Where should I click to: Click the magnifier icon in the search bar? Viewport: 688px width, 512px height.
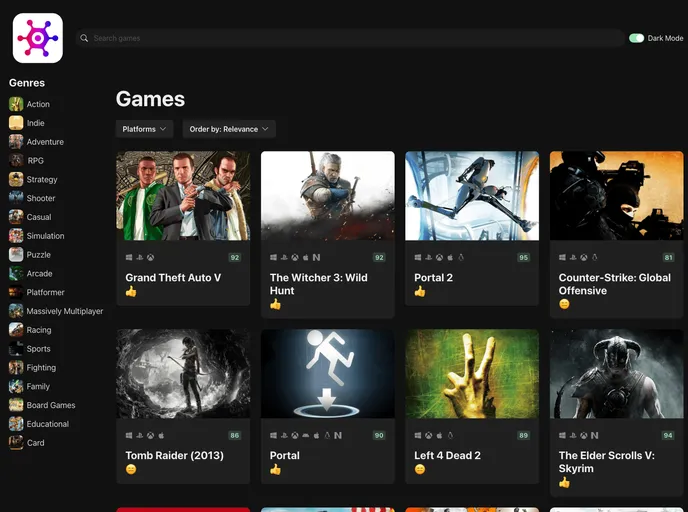(x=84, y=38)
